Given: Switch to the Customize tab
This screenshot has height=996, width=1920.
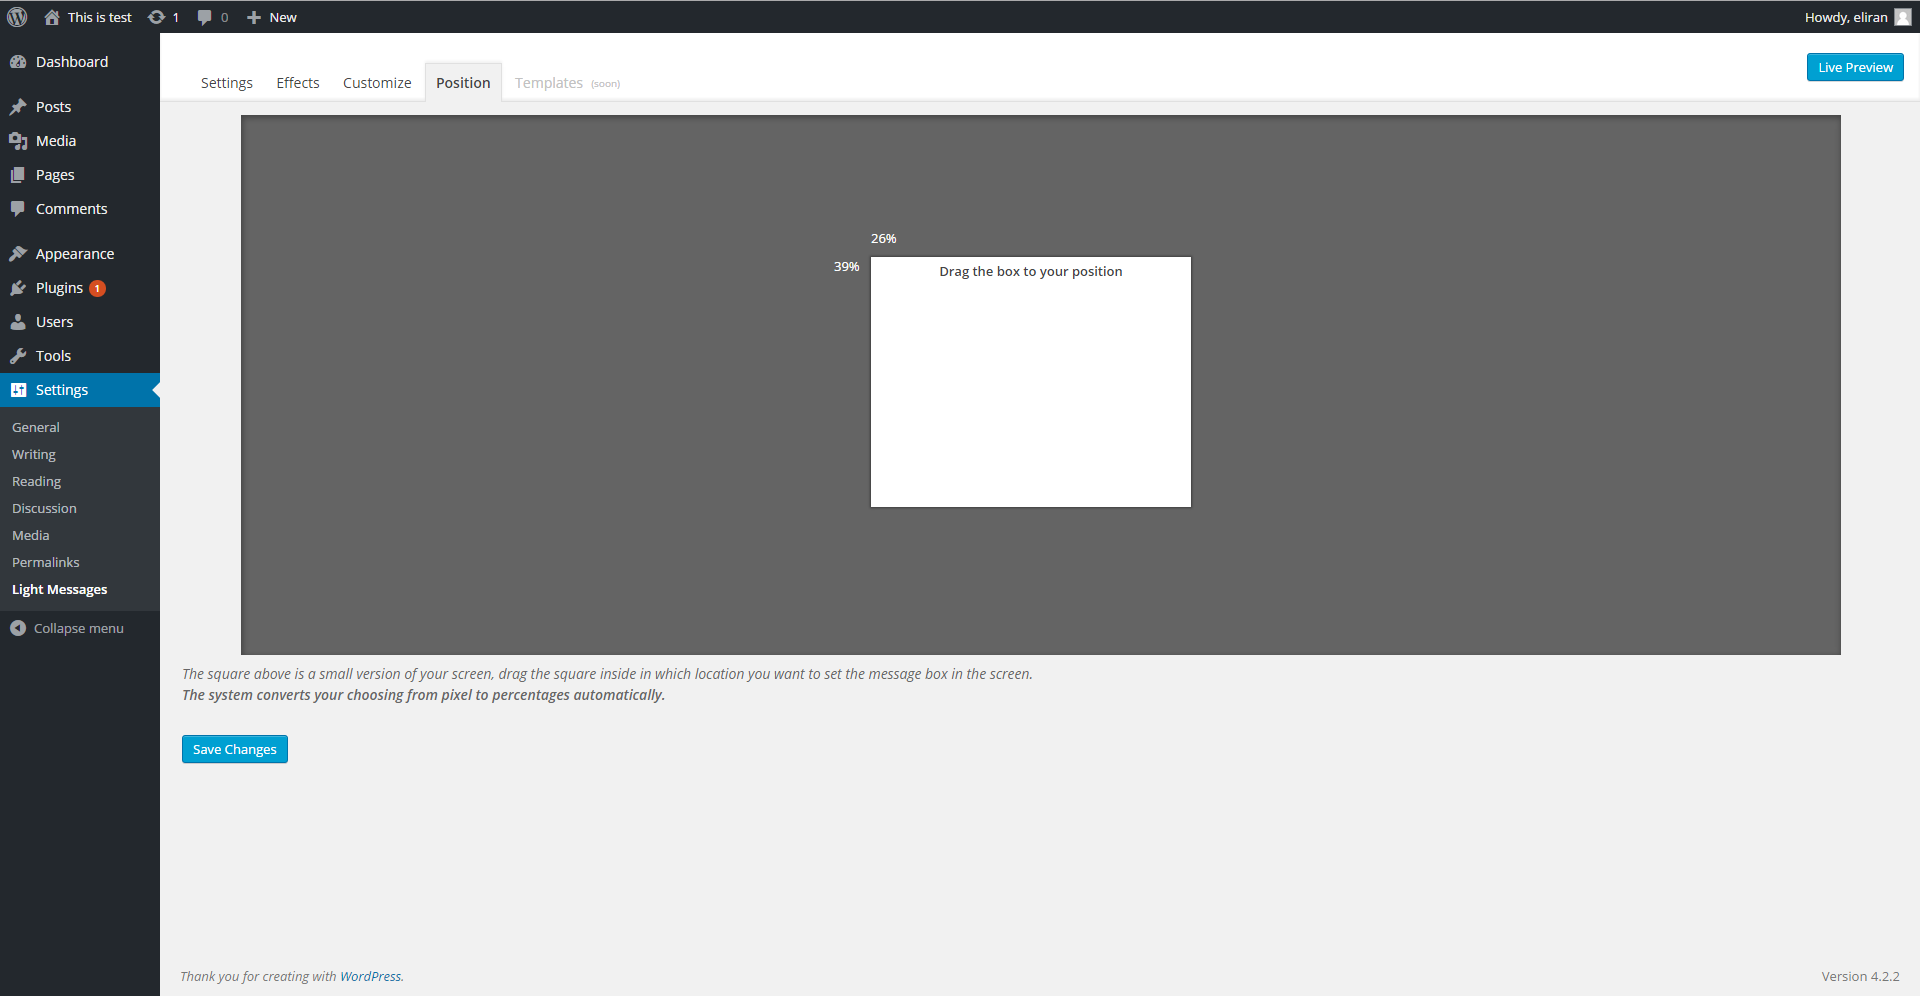Looking at the screenshot, I should tap(377, 83).
